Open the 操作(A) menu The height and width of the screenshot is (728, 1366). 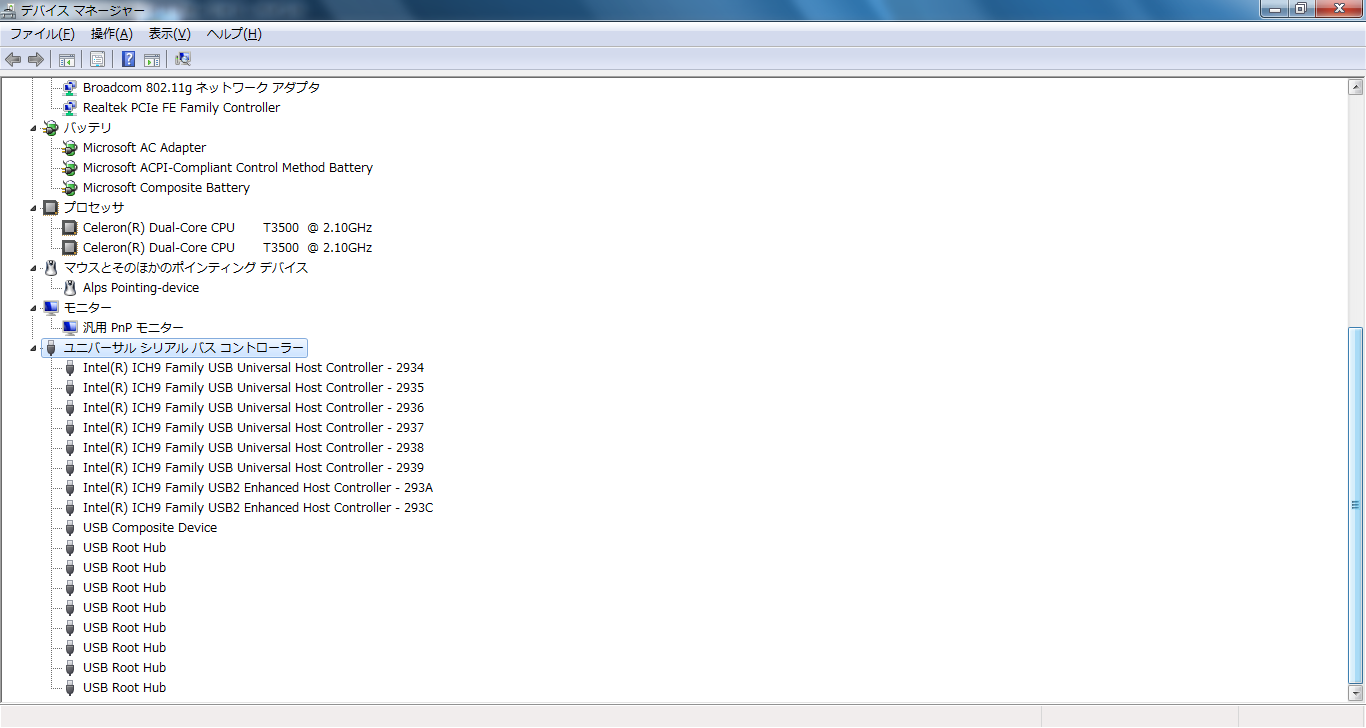111,34
